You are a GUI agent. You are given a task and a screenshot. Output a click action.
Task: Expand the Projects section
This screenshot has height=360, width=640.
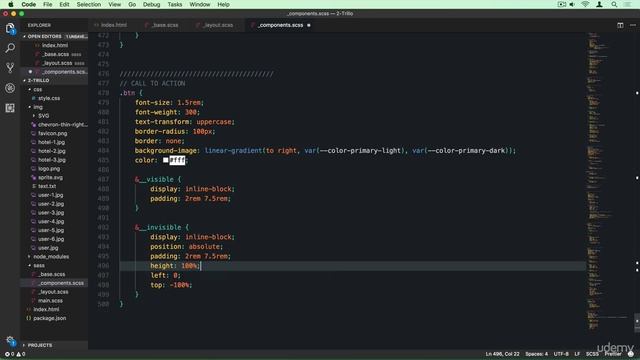(55, 345)
